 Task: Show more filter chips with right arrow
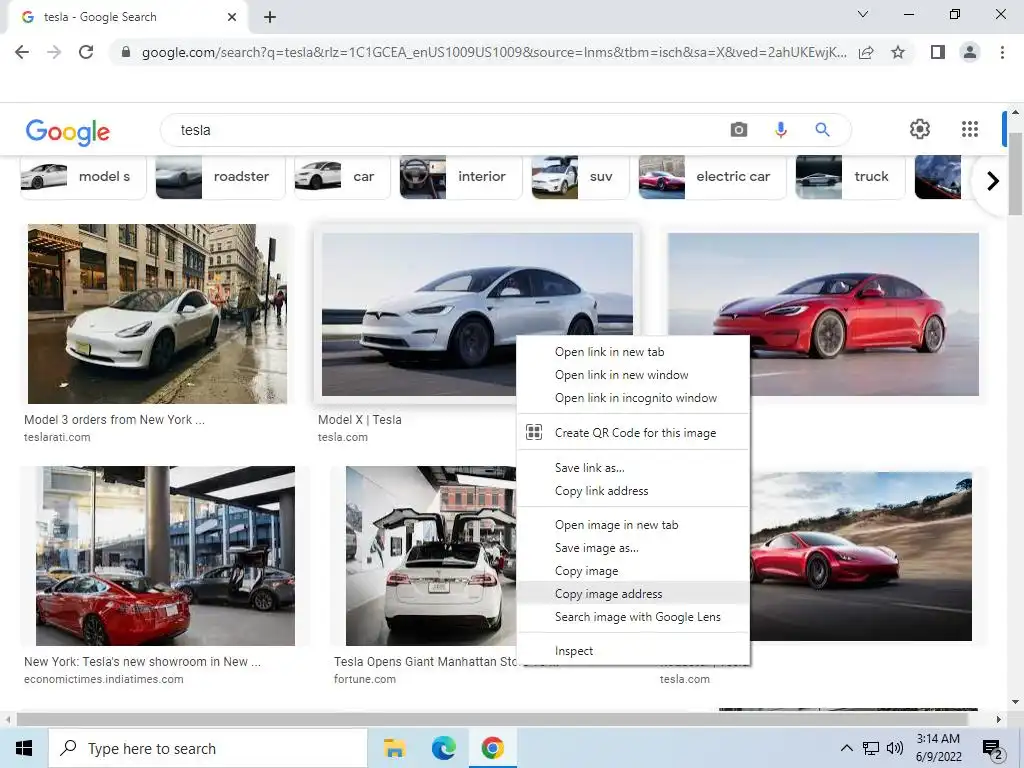pos(993,180)
